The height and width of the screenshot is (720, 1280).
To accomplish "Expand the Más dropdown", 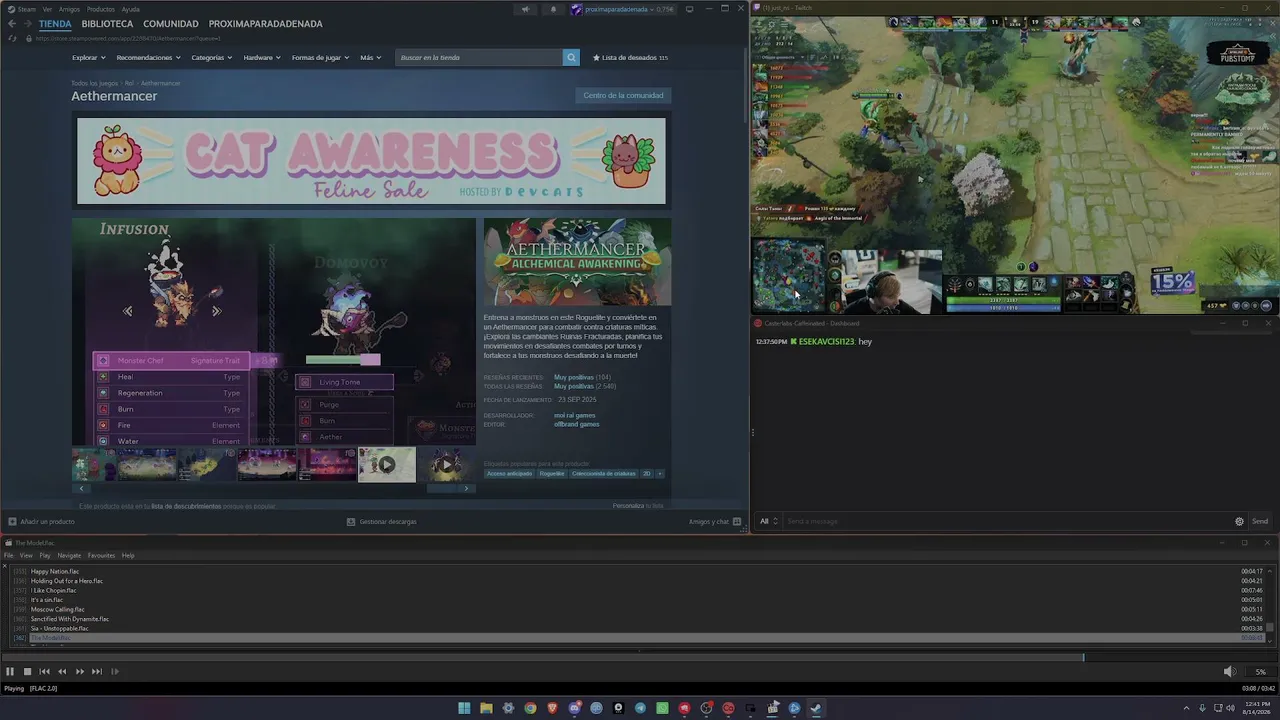I will [x=370, y=58].
